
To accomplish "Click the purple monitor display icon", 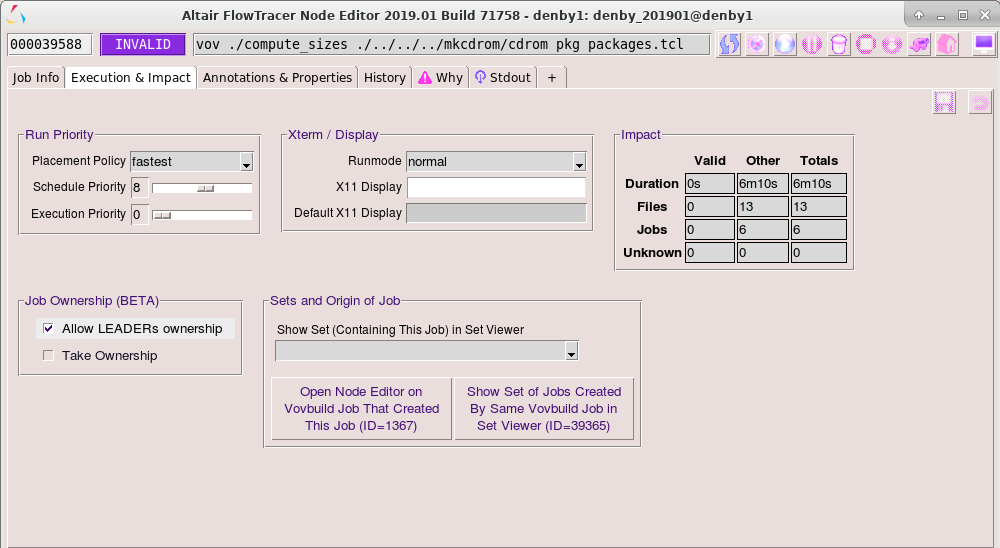I will (983, 44).
